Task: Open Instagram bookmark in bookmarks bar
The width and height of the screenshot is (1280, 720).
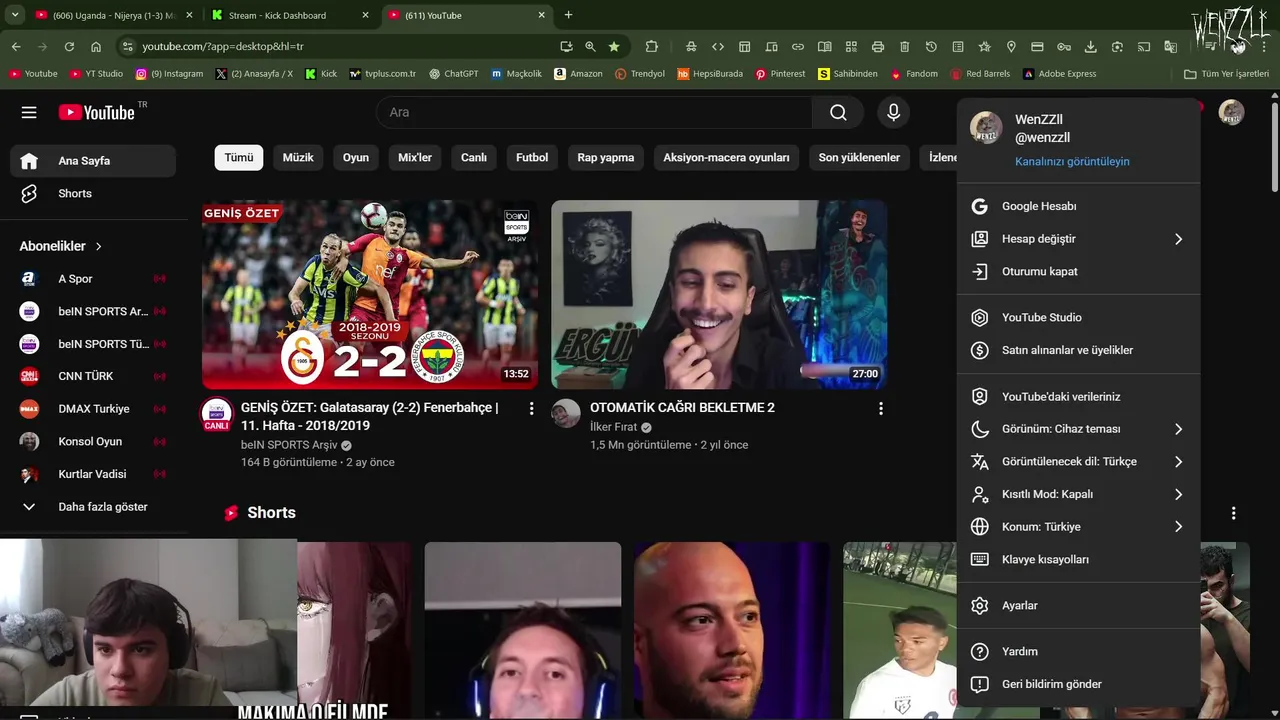Action: pos(169,74)
